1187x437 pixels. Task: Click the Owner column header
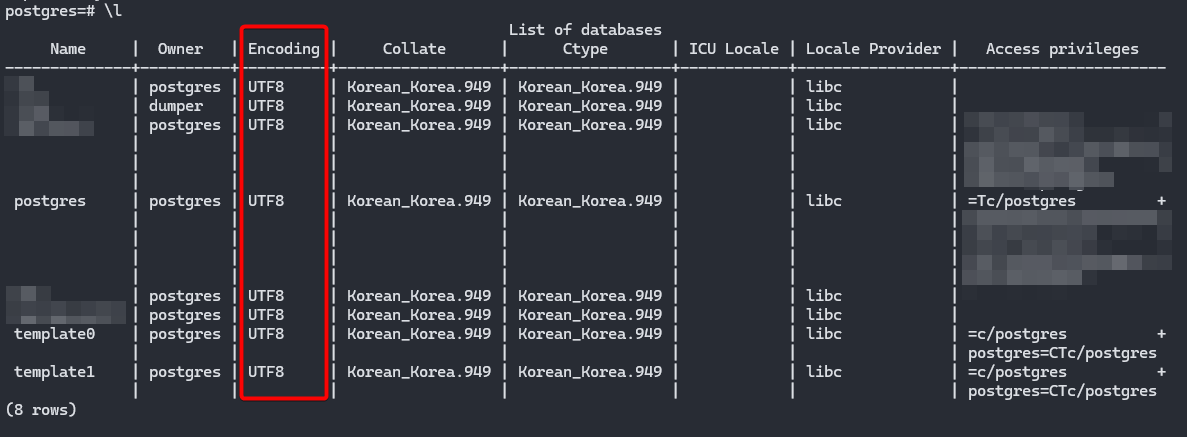click(180, 49)
